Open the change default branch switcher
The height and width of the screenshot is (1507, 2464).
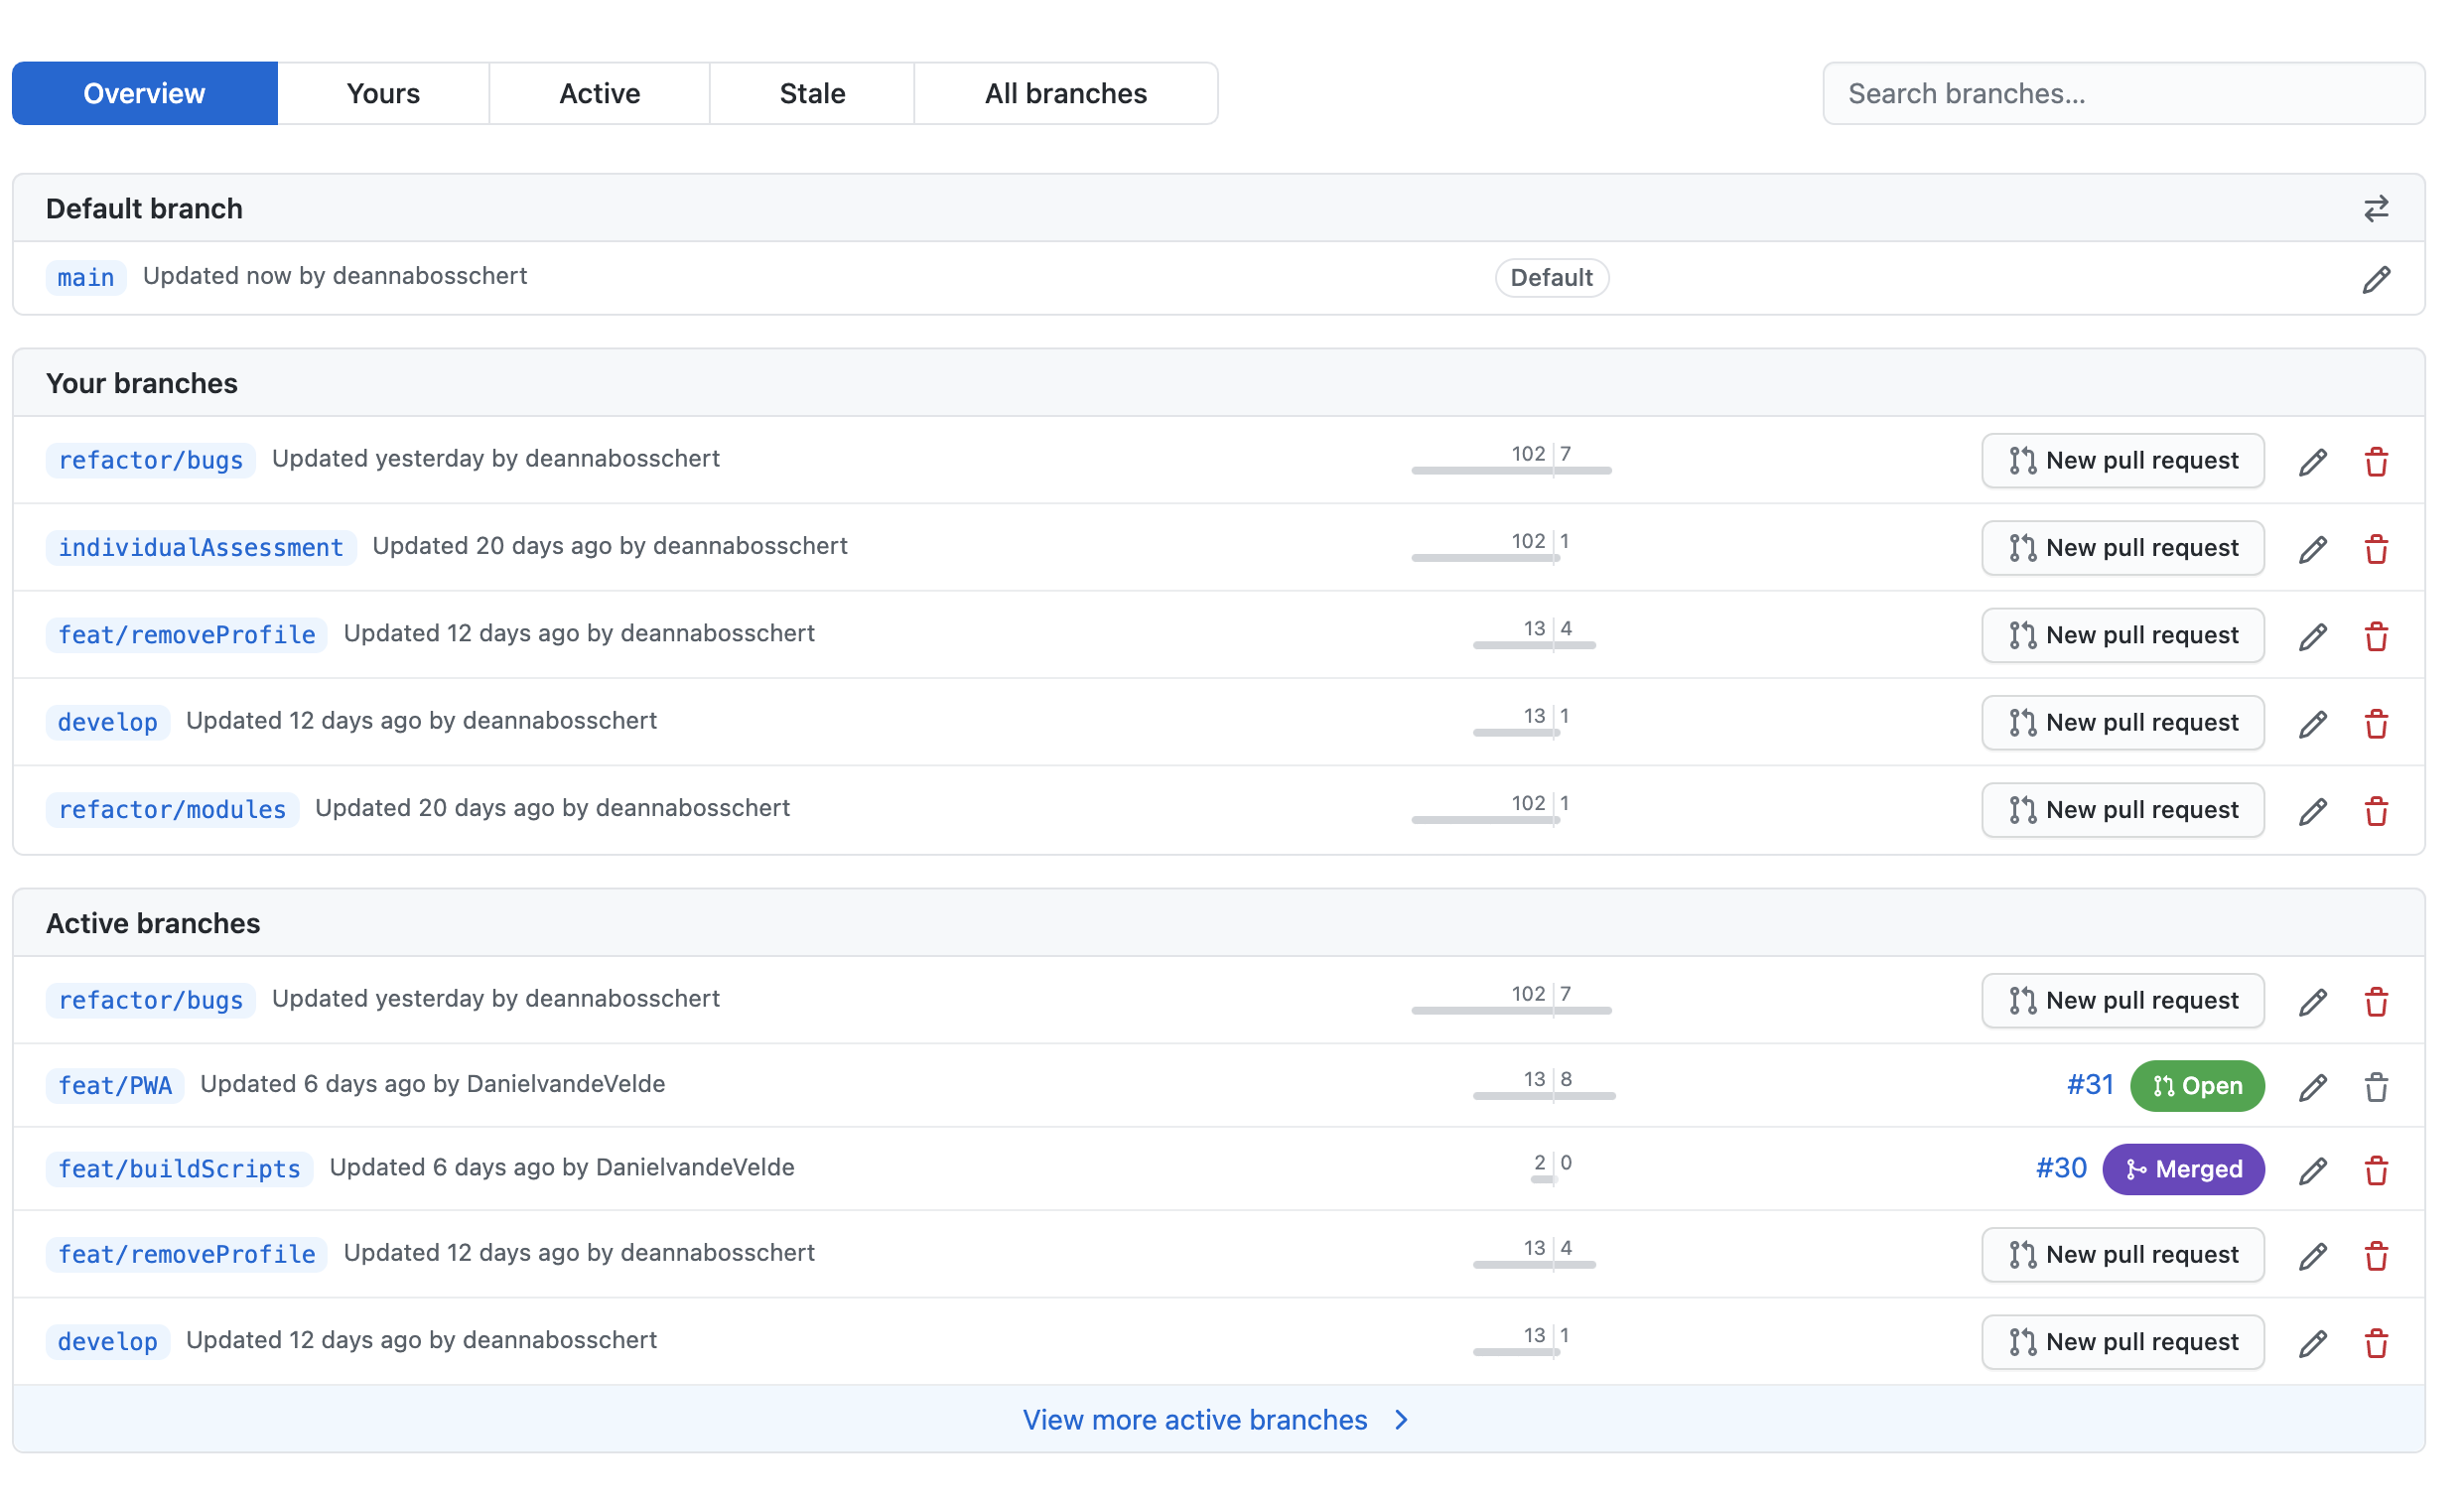(x=2378, y=208)
